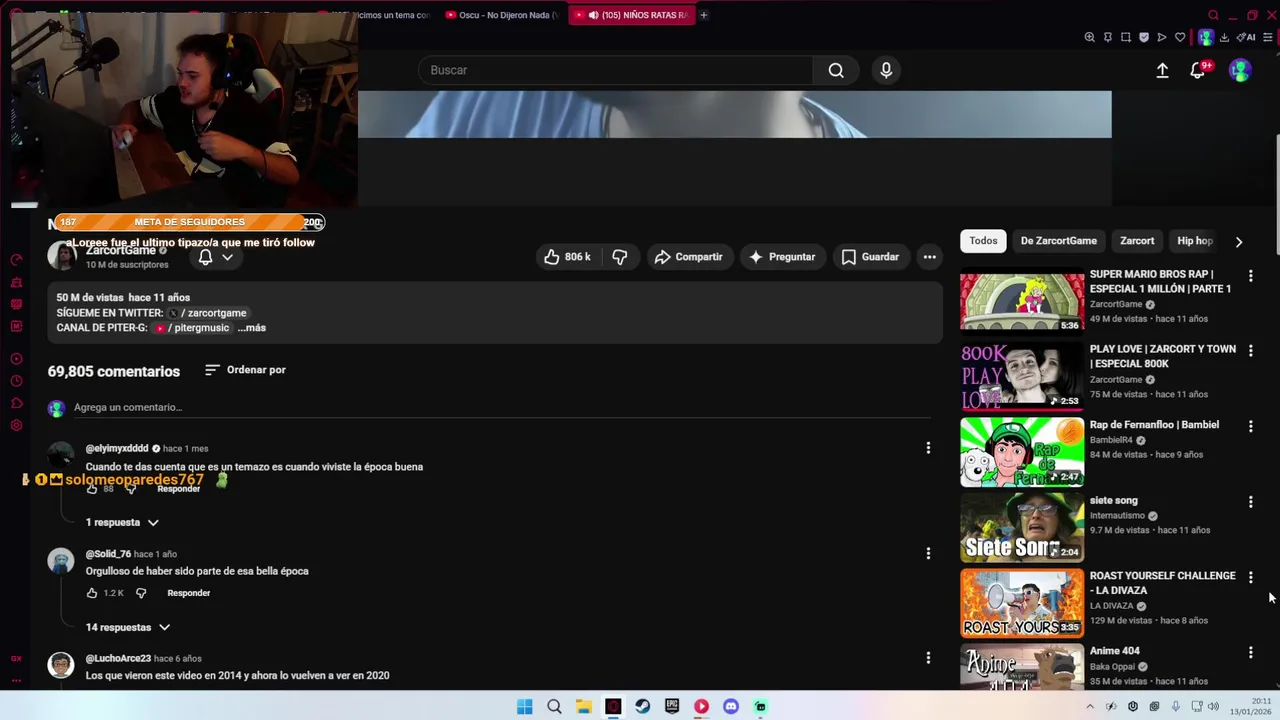This screenshot has height=720, width=1280.
Task: Open Steam from the taskbar
Action: pos(642,706)
